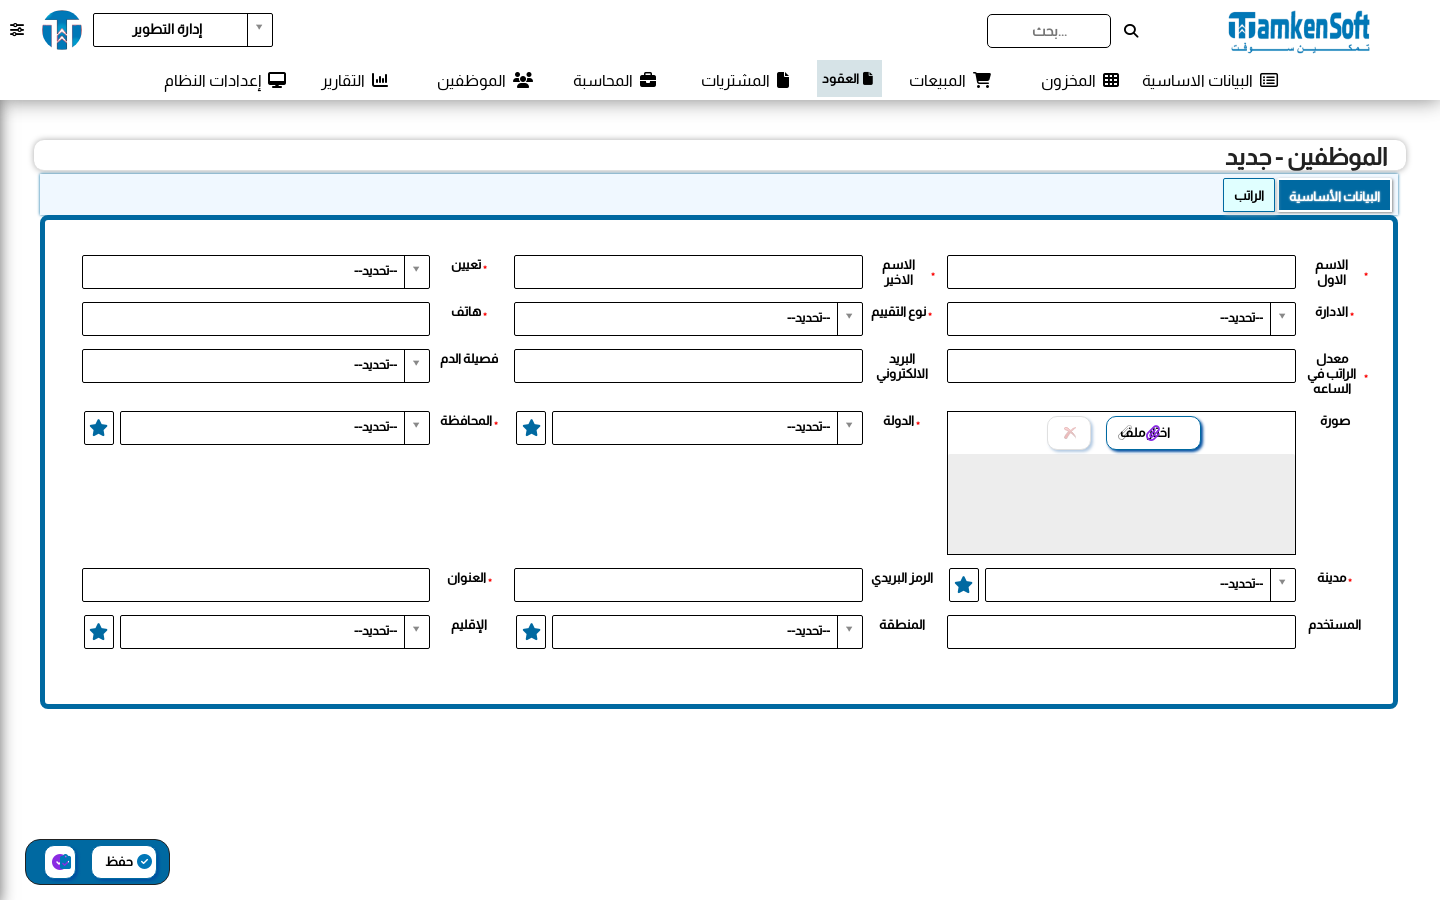Click the معدل الراتب في الساعة field
The height and width of the screenshot is (900, 1440).
point(1121,366)
